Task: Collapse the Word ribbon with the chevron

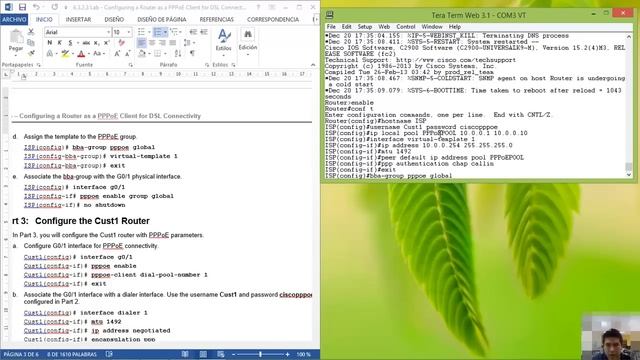Action: pyautogui.click(x=313, y=65)
